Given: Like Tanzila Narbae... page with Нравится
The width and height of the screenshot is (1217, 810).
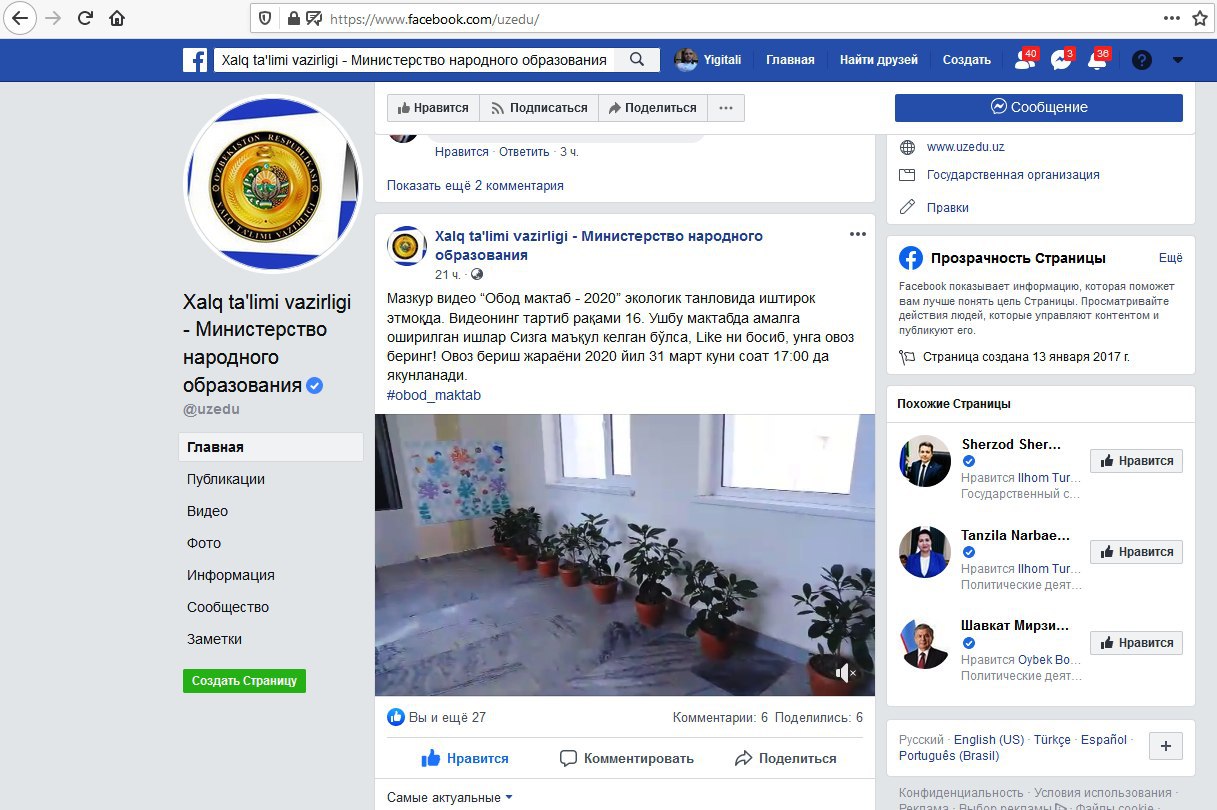Looking at the screenshot, I should (x=1136, y=551).
